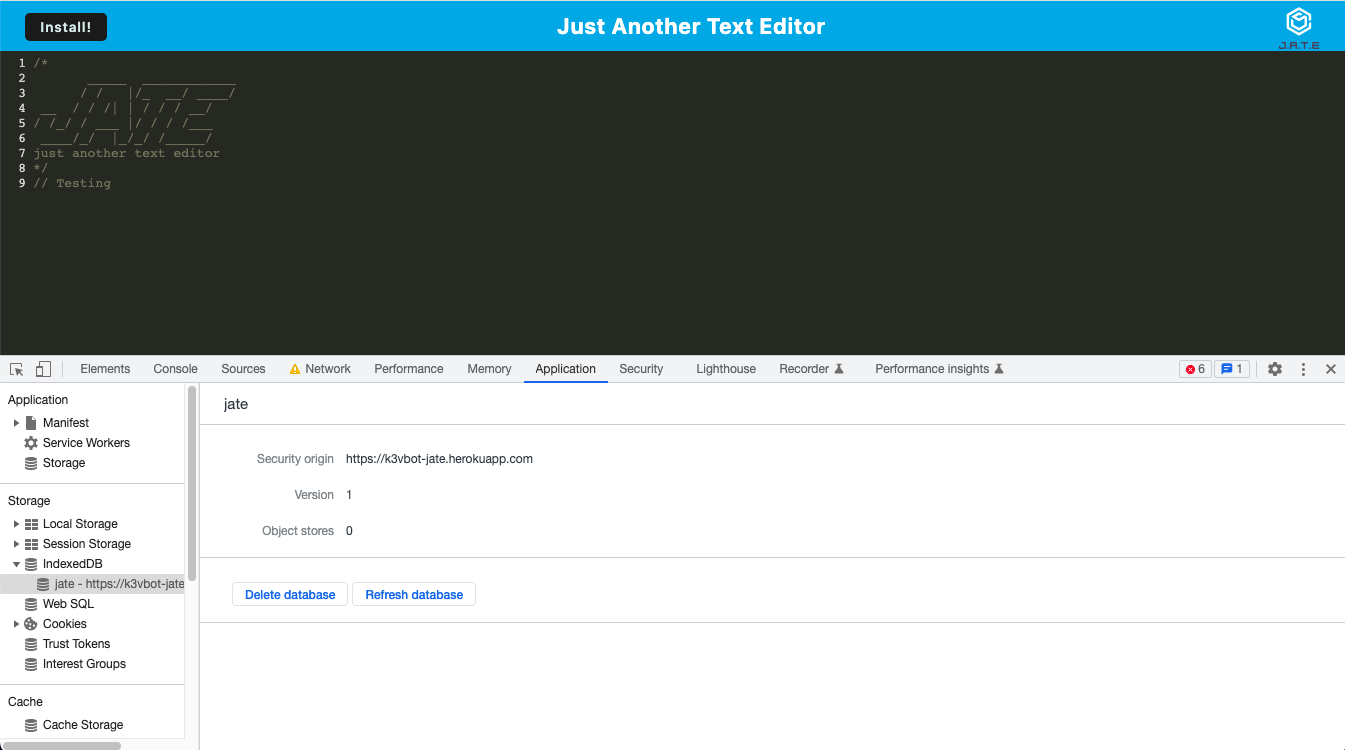Expand the Local Storage tree item

click(x=14, y=523)
